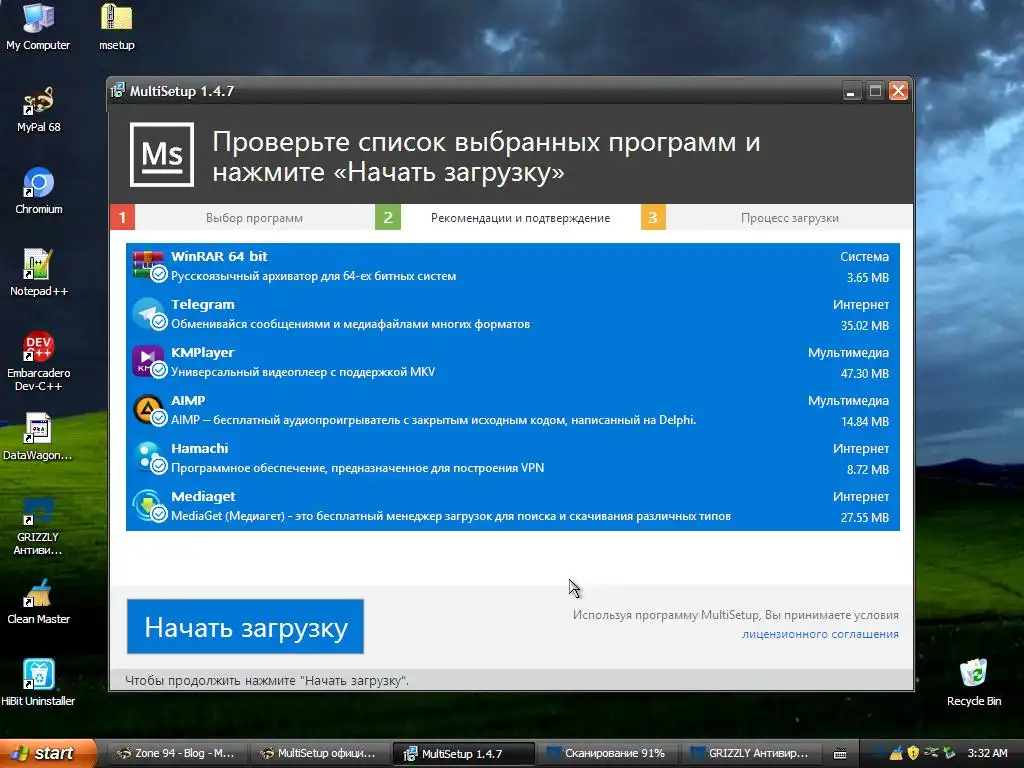Select the DataWagon desktop shortcut

[38, 437]
